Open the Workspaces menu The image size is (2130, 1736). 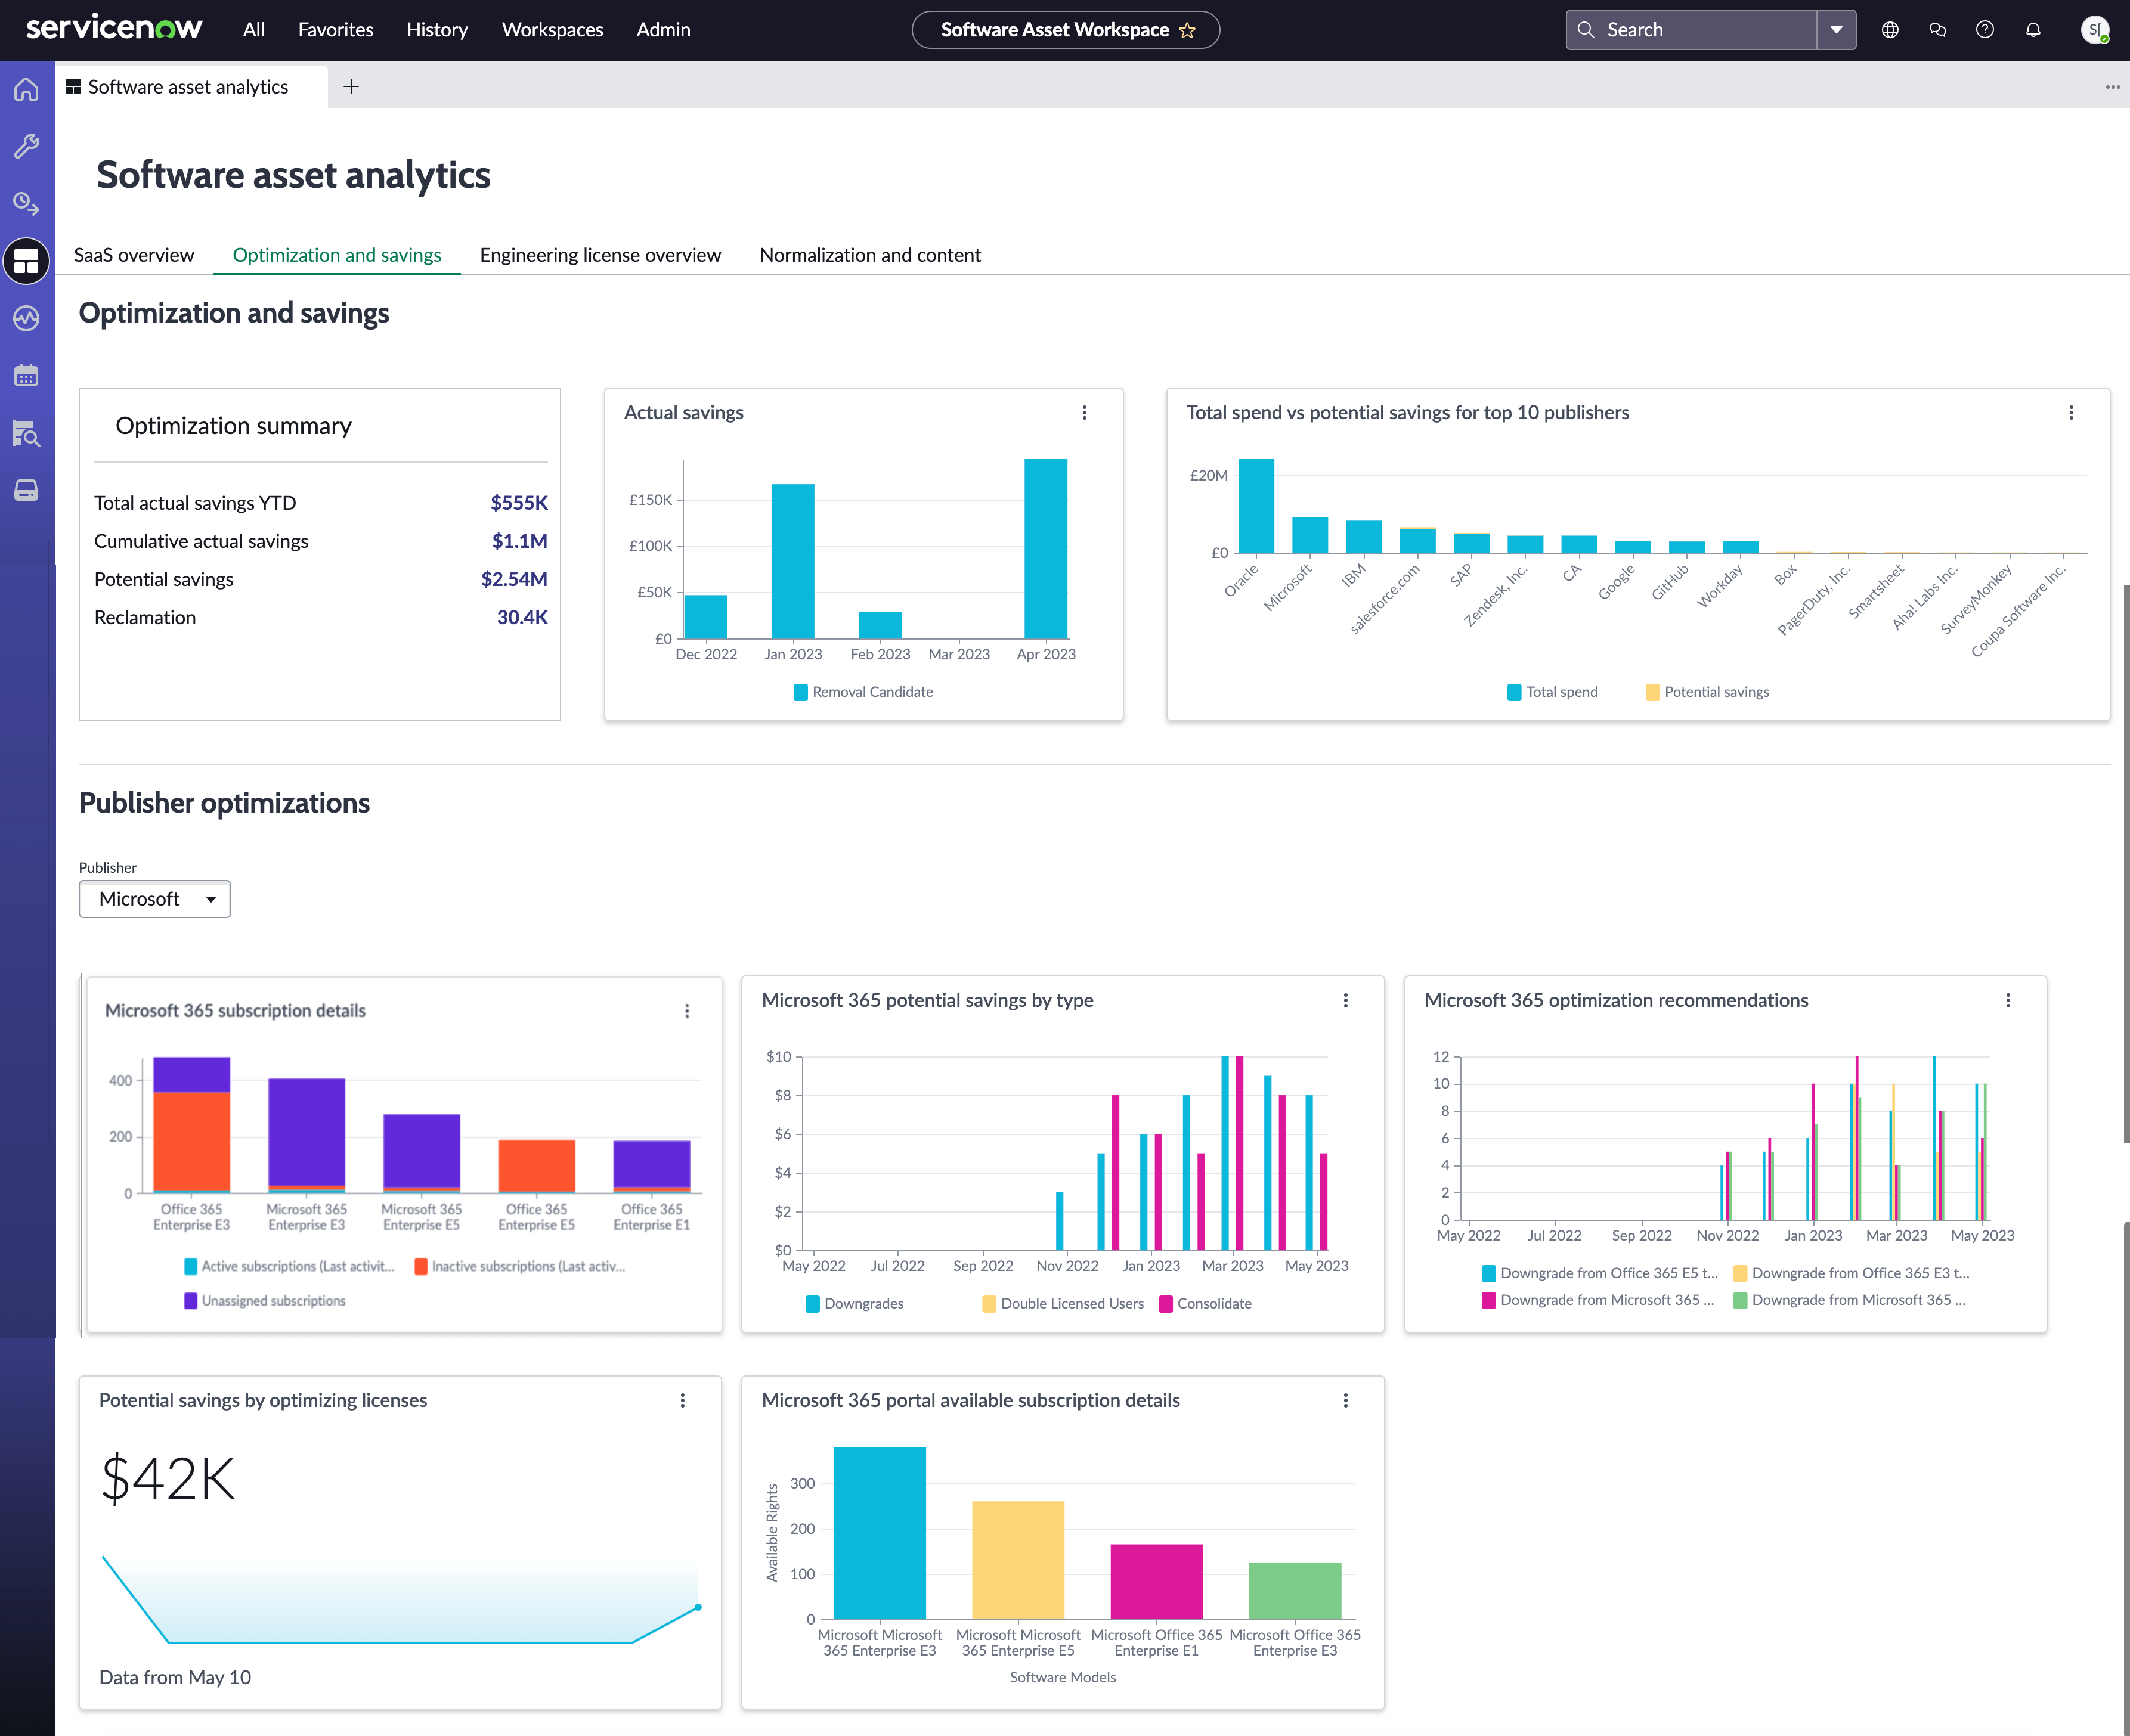coord(552,30)
